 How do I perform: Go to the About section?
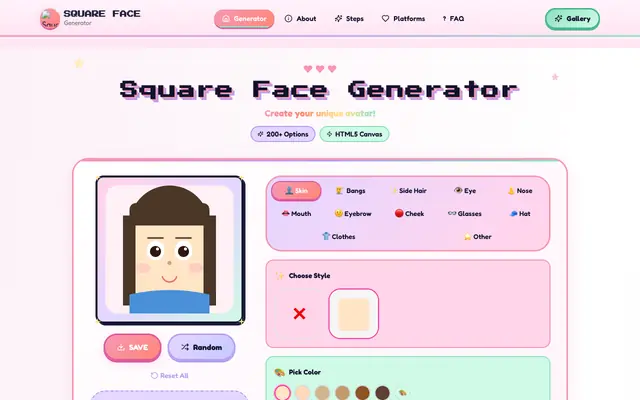click(x=300, y=19)
